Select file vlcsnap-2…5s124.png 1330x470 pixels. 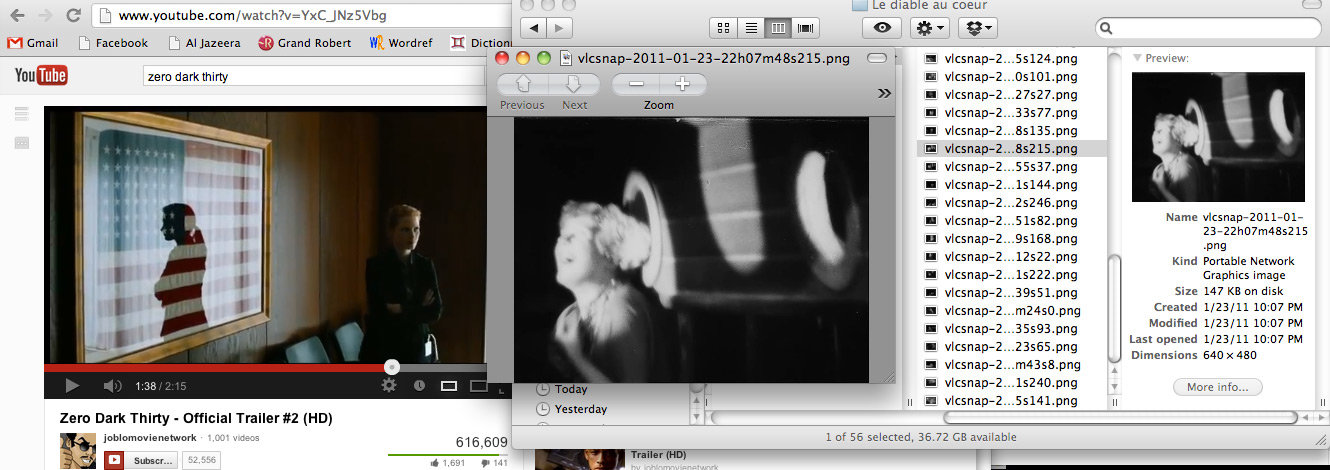pyautogui.click(x=1012, y=59)
